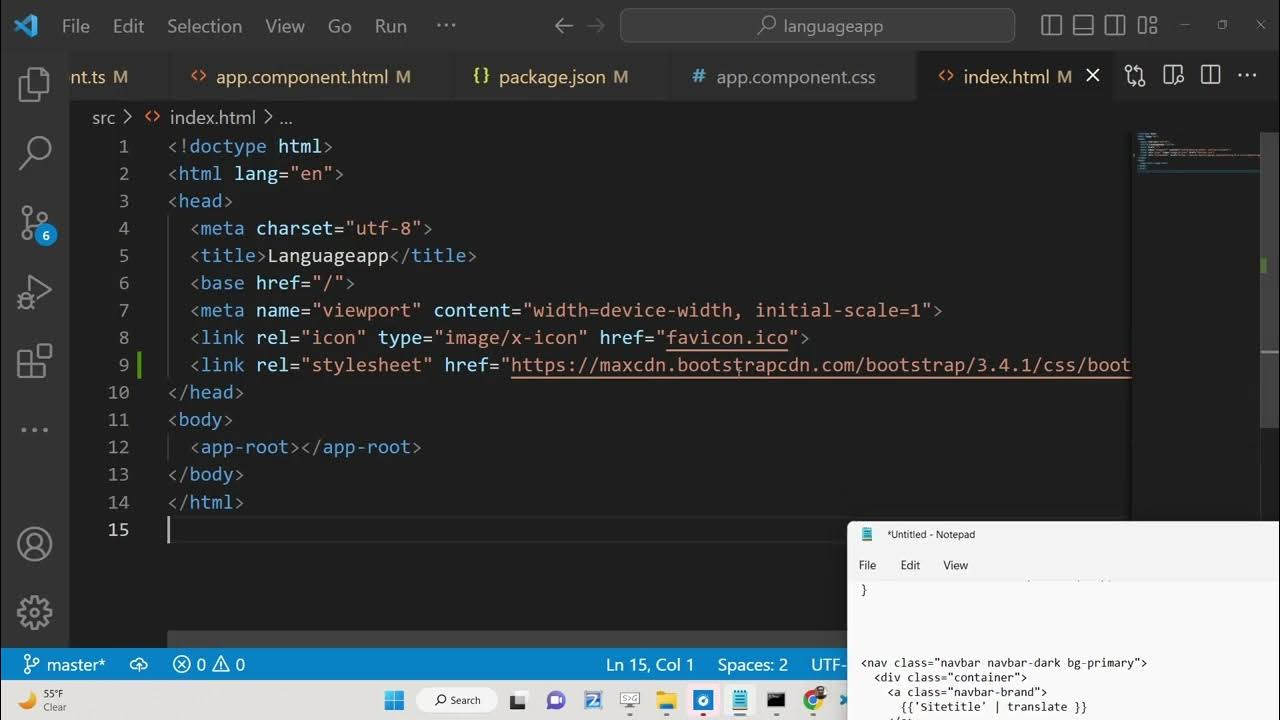The image size is (1280, 720).
Task: Expand additional activity bar views ellipsis
Action: (x=34, y=430)
